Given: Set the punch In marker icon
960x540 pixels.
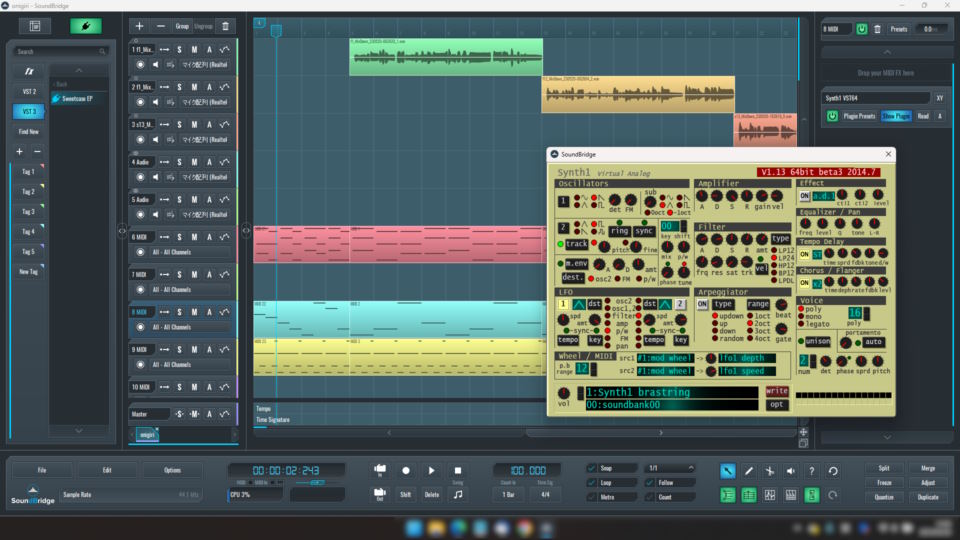Looking at the screenshot, I should pos(380,470).
